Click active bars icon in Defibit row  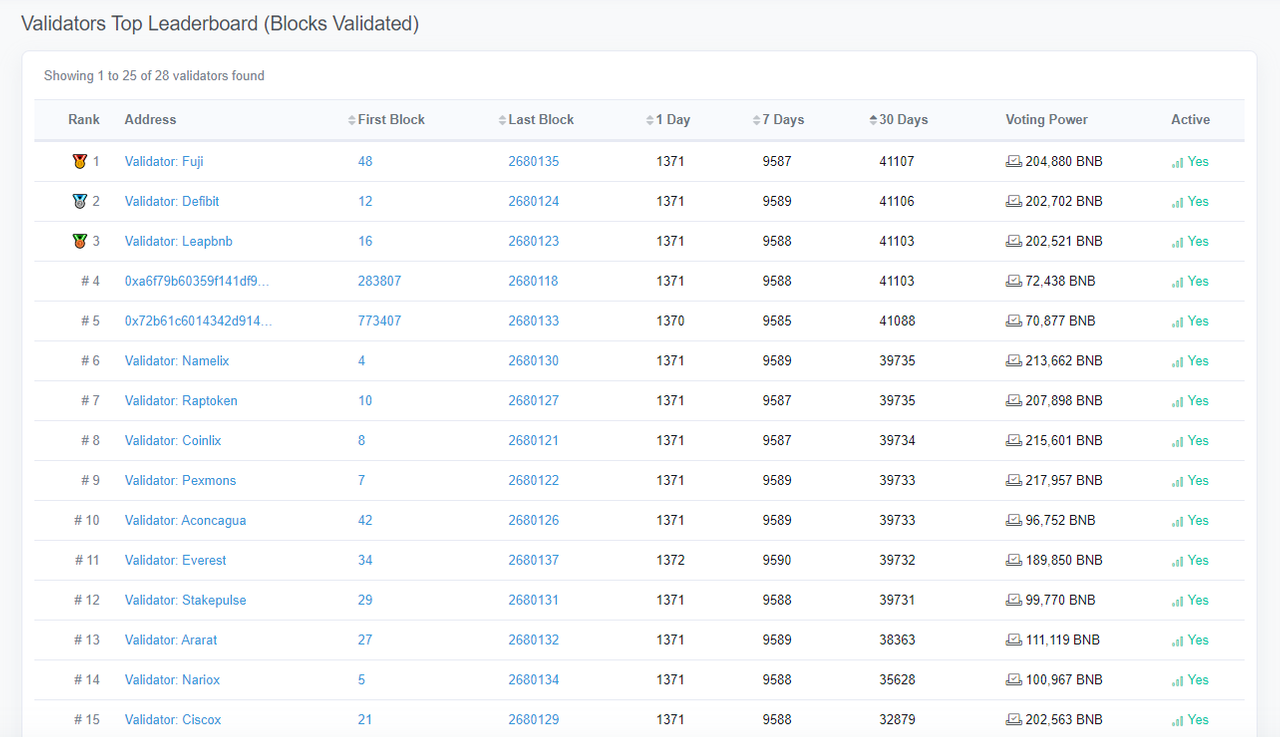[x=1178, y=202]
